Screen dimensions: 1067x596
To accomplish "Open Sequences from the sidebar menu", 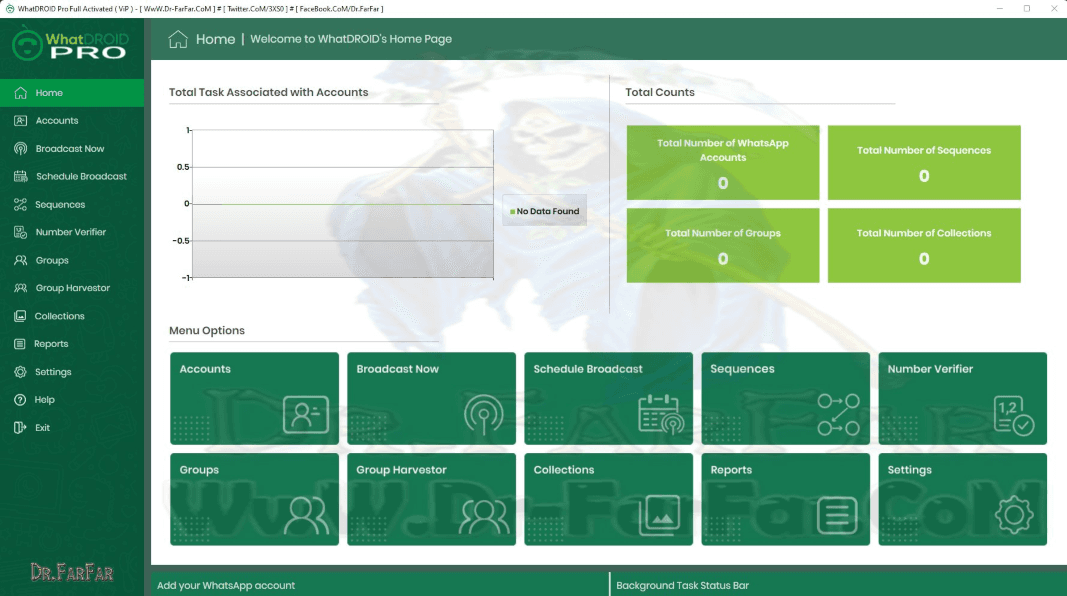I will click(60, 205).
